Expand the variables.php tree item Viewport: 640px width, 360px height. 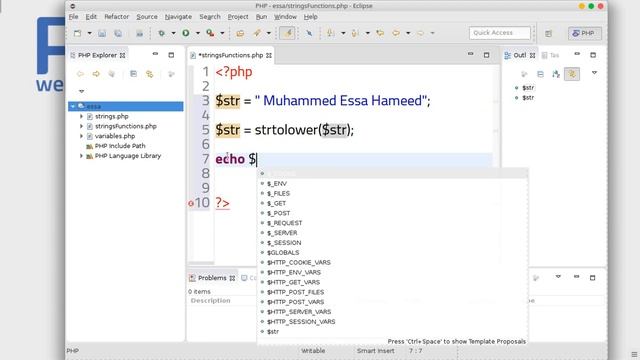coord(81,136)
